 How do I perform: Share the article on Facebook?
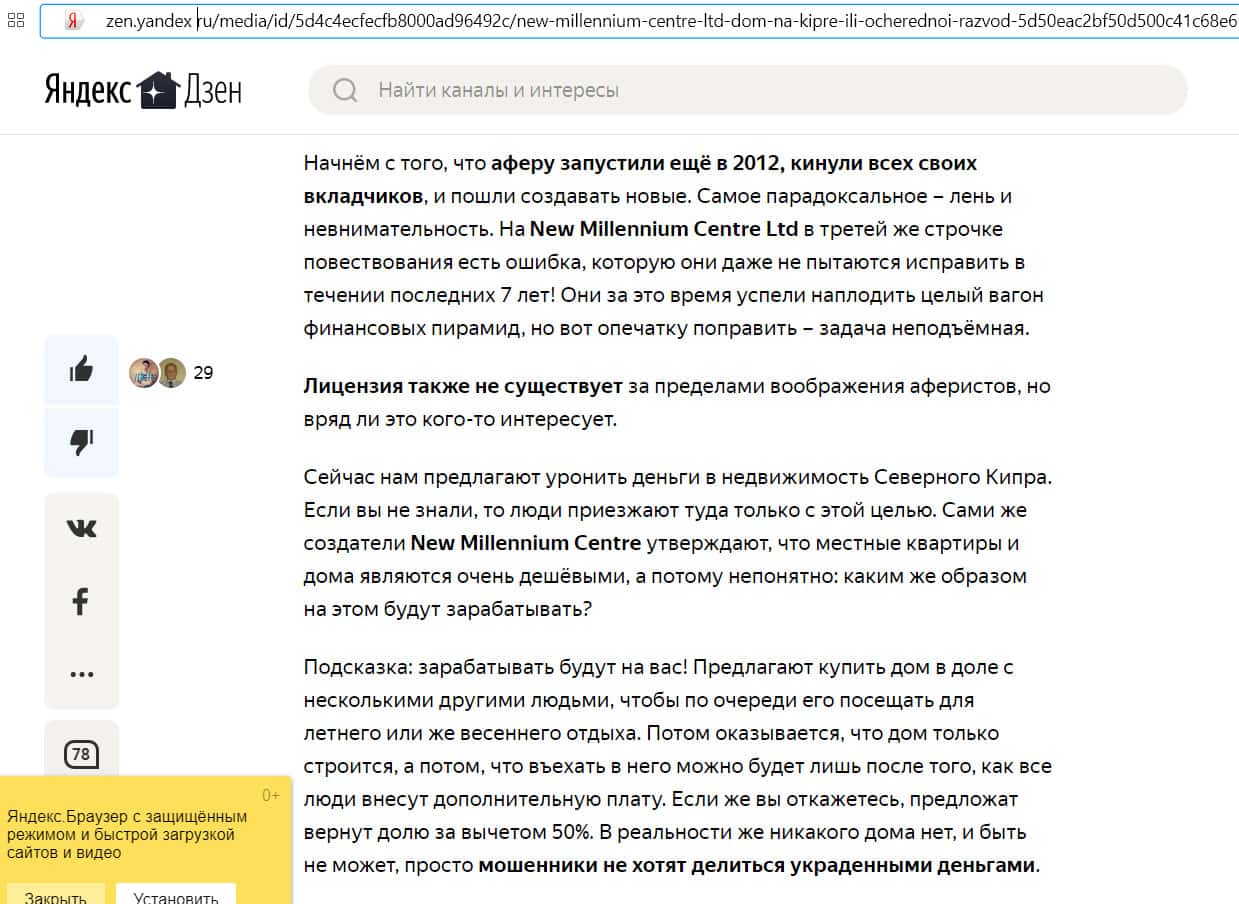pyautogui.click(x=81, y=601)
